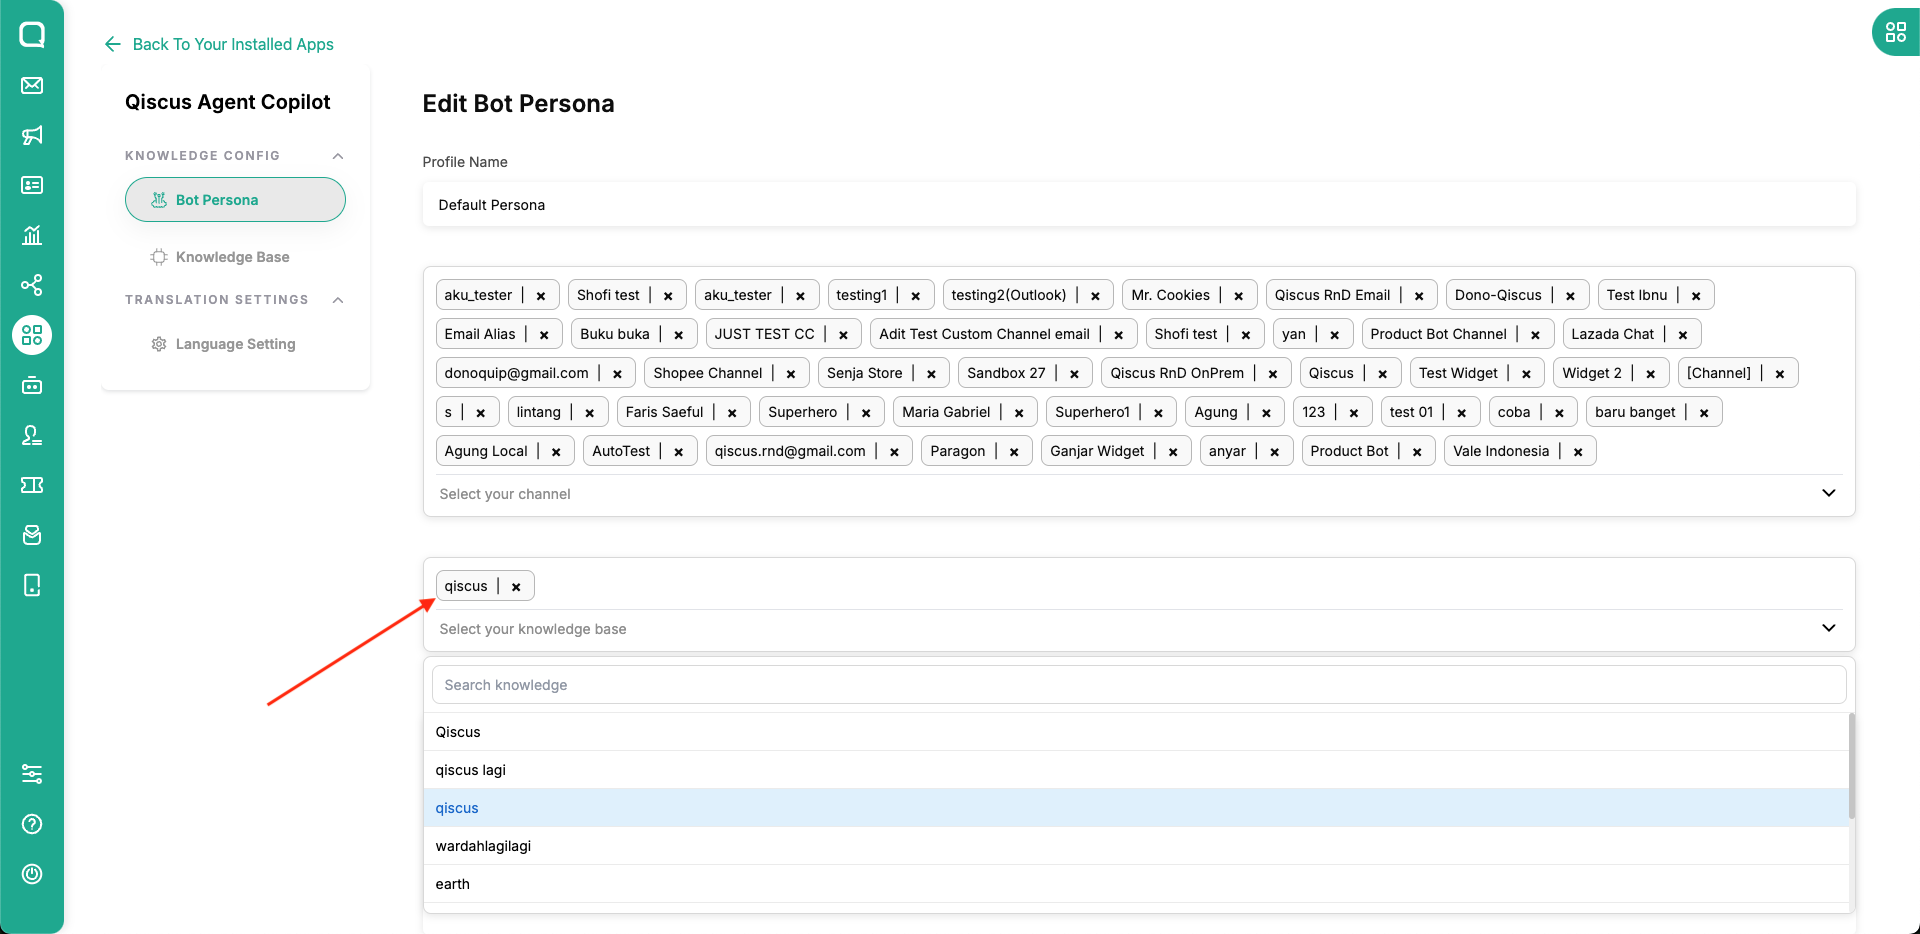
Task: Open the integration share-nodes icon
Action: coord(32,285)
